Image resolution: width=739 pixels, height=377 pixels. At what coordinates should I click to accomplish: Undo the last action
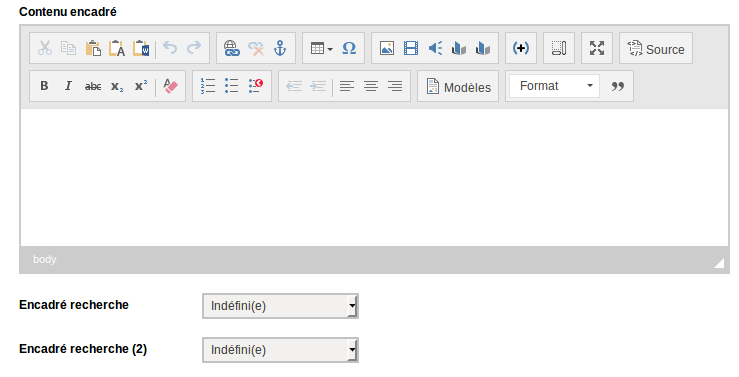pos(170,48)
